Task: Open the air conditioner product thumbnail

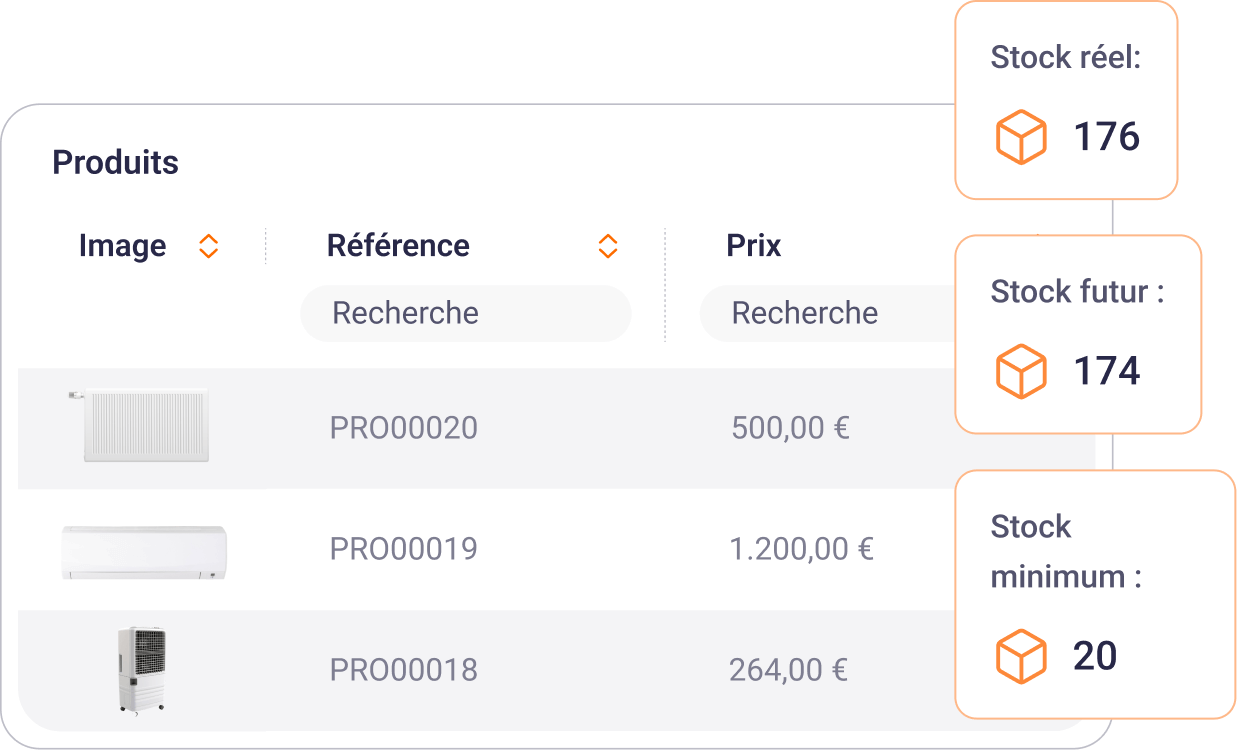Action: (x=144, y=551)
